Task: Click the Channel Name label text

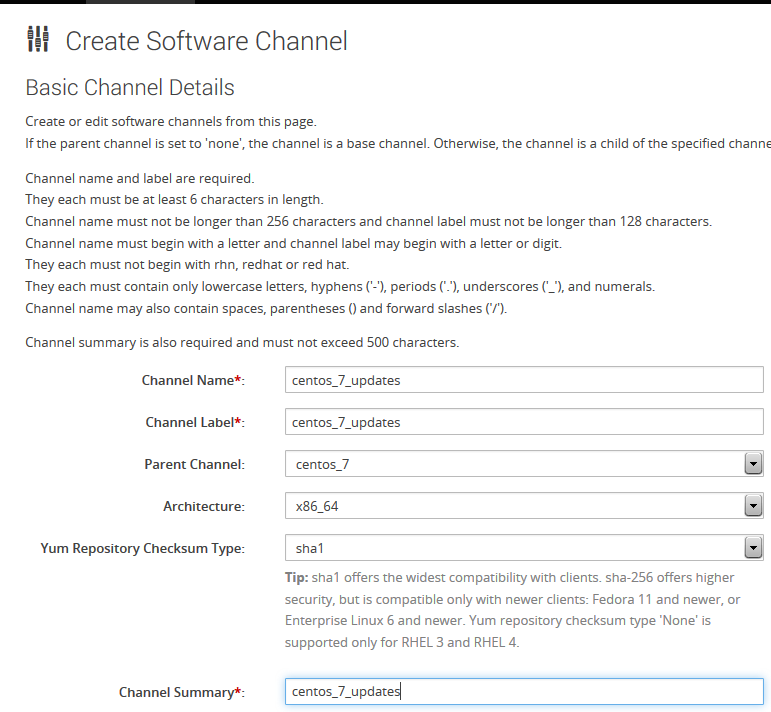Action: pos(193,380)
